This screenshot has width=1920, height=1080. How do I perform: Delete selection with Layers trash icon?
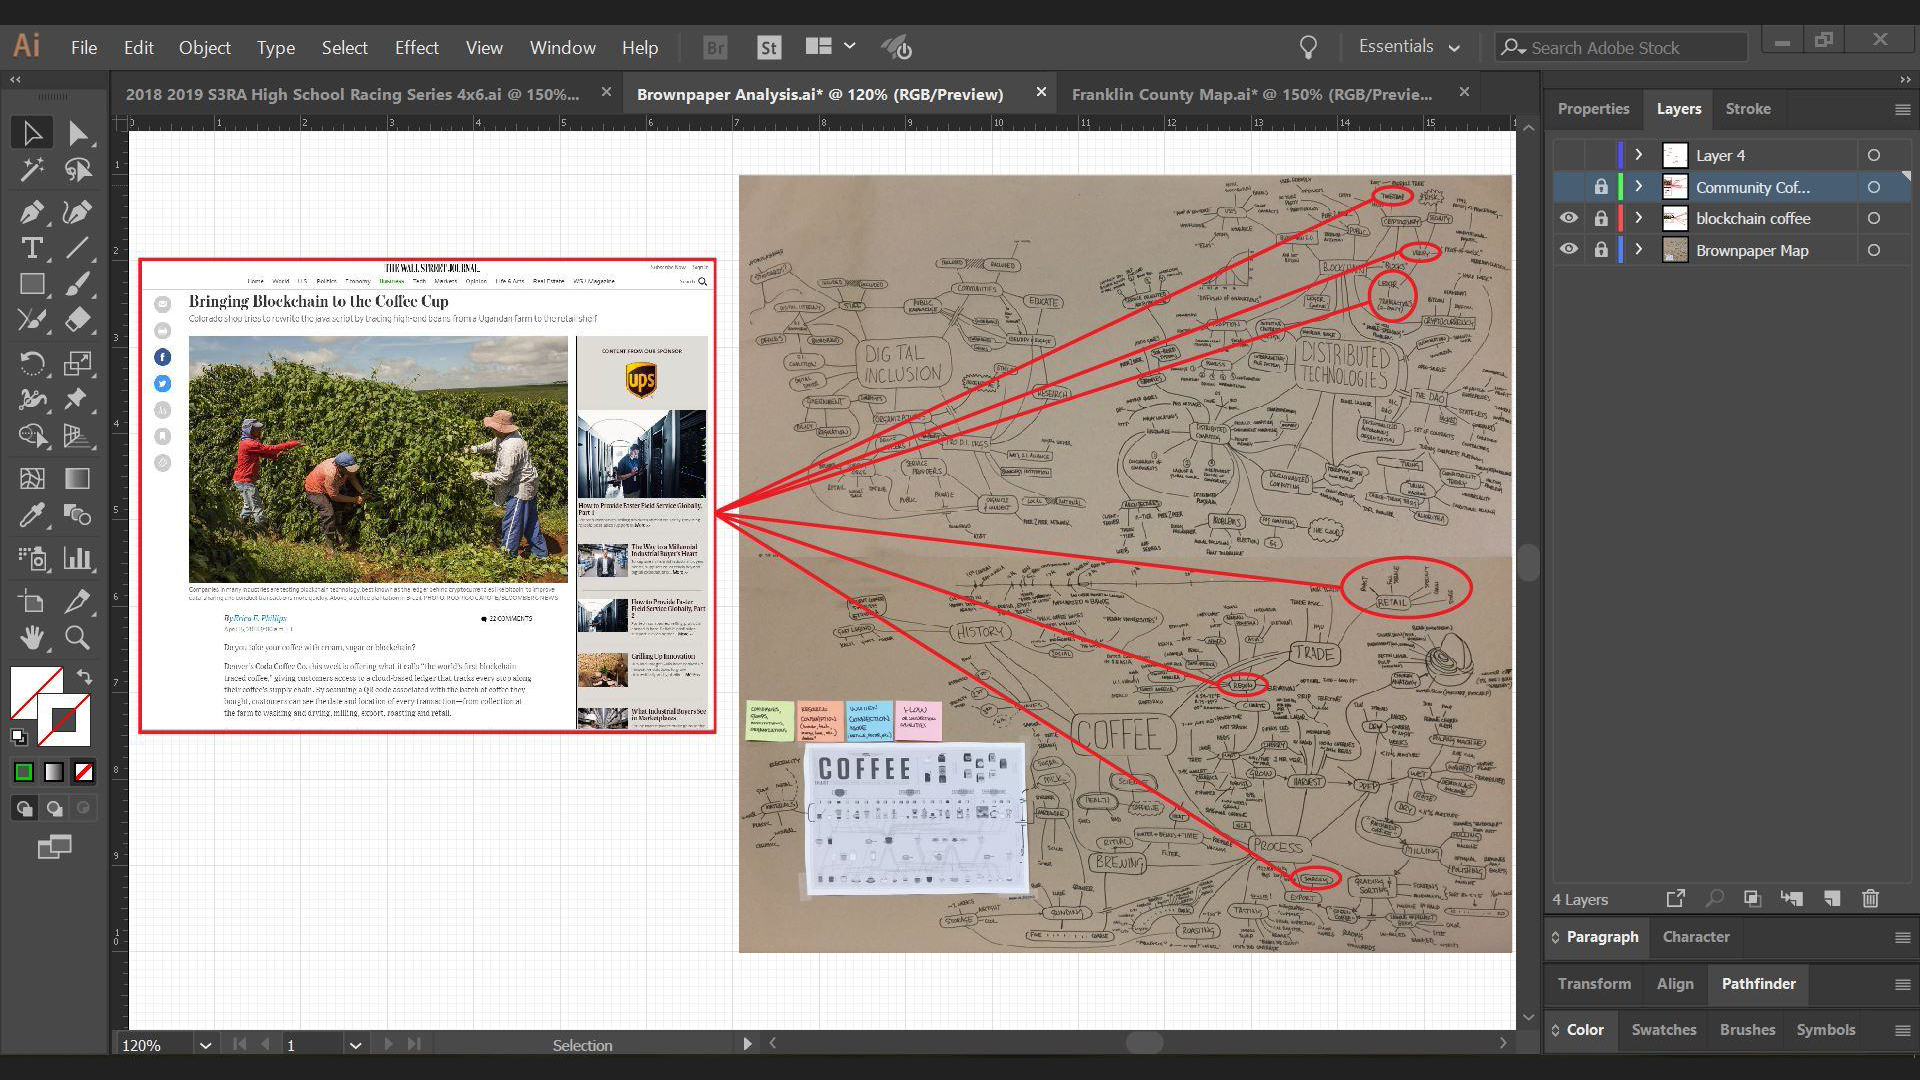pyautogui.click(x=1870, y=898)
